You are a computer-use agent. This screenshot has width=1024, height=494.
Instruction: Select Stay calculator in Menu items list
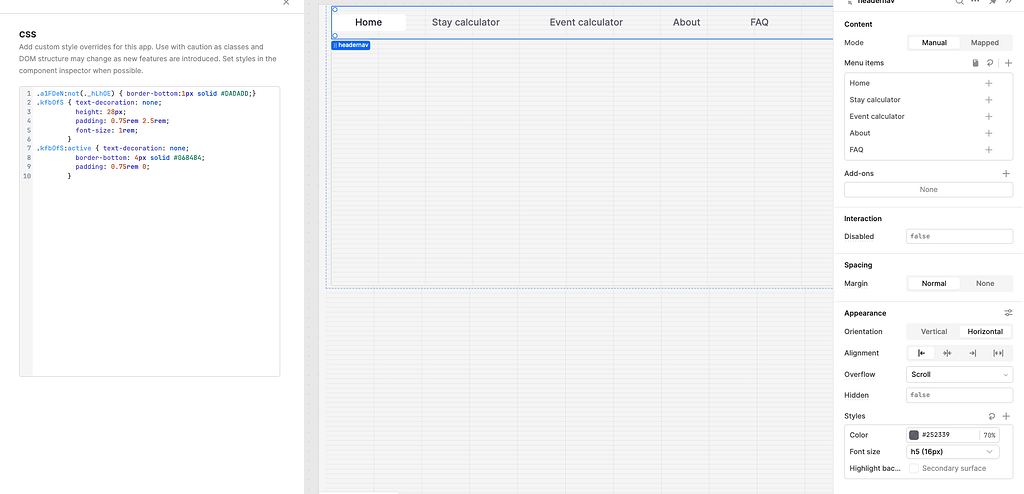874,100
